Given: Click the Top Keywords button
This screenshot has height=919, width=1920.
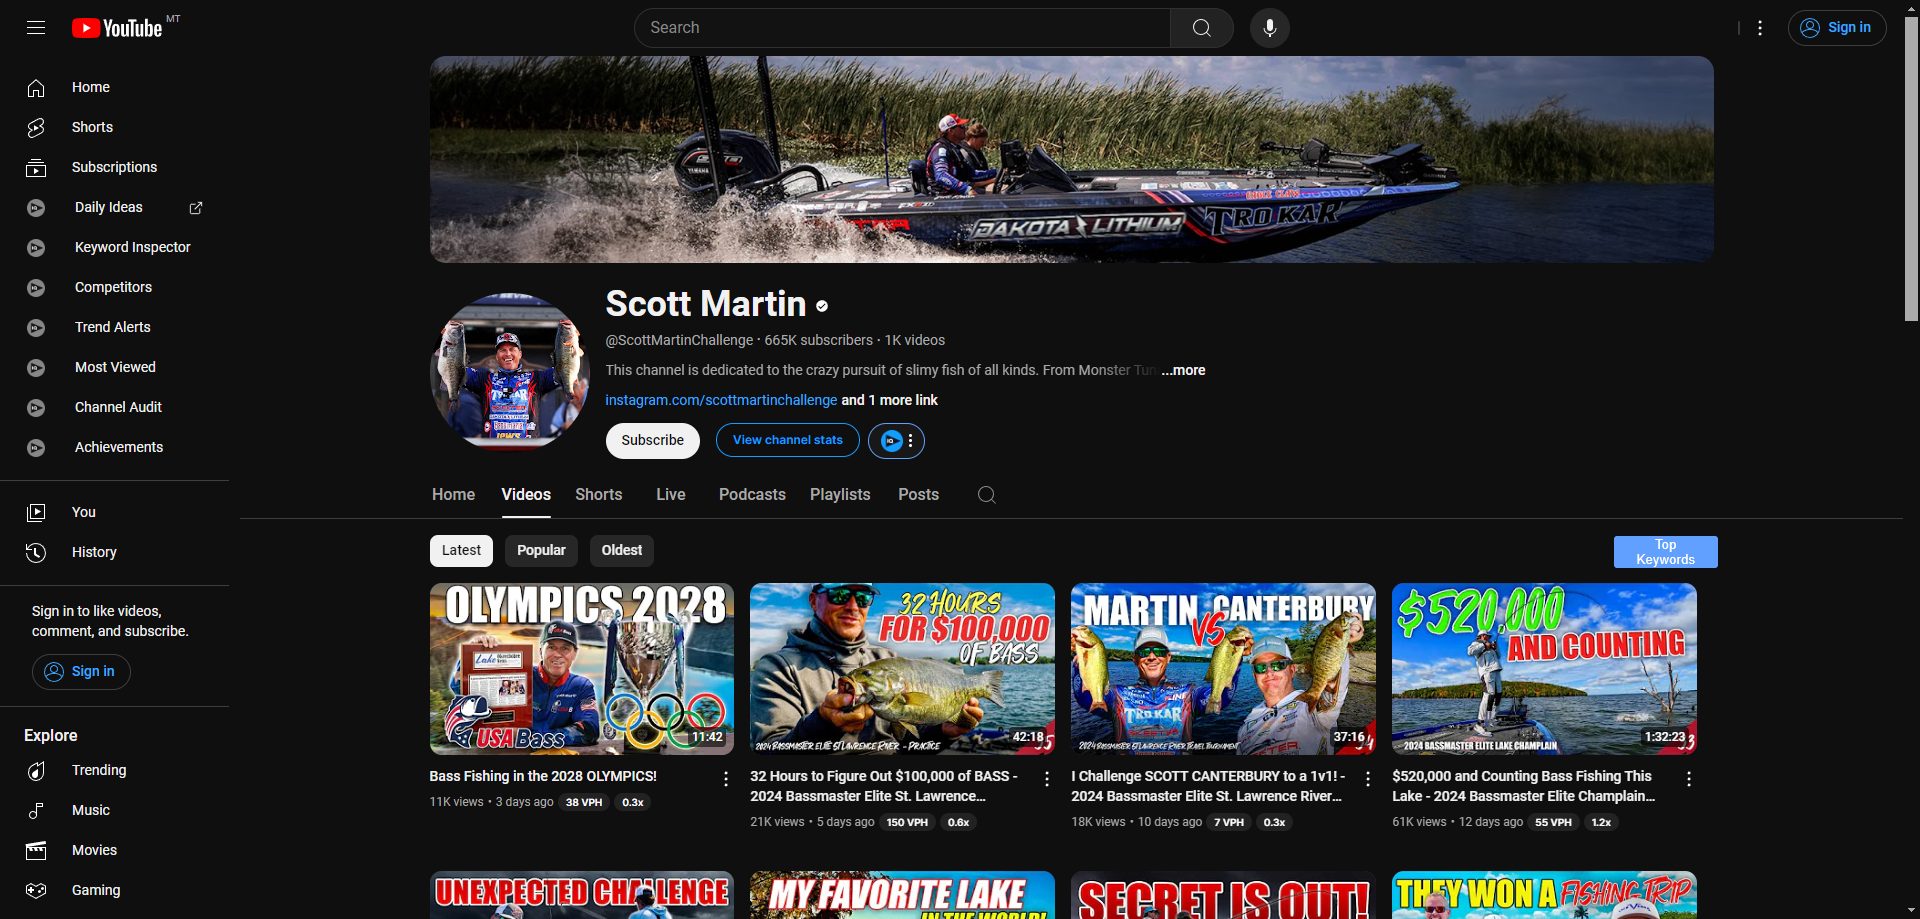Looking at the screenshot, I should click(x=1665, y=552).
